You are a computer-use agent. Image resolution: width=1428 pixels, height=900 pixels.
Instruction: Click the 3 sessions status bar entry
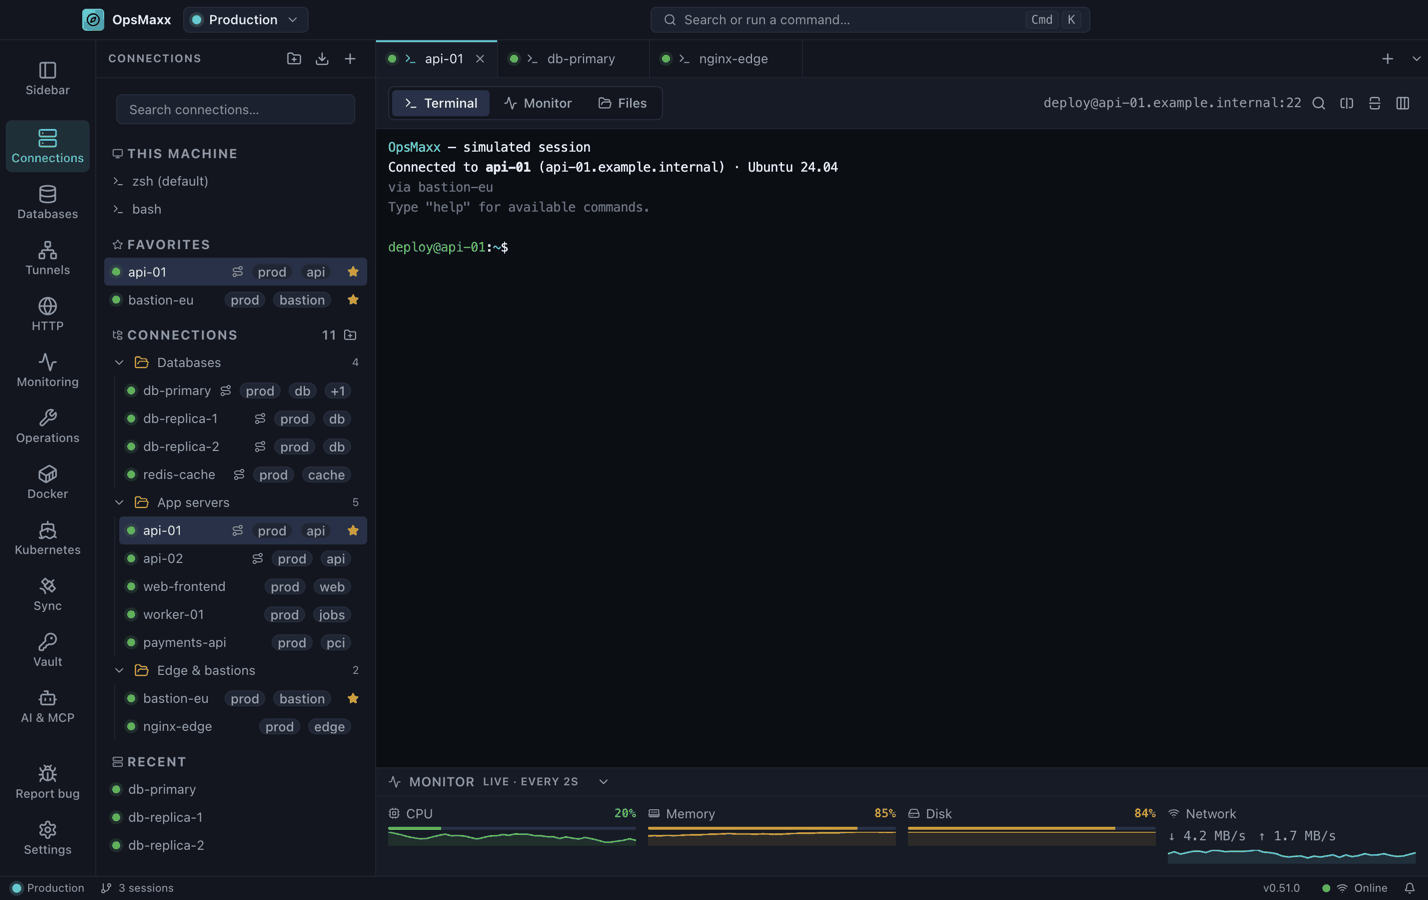tap(137, 888)
